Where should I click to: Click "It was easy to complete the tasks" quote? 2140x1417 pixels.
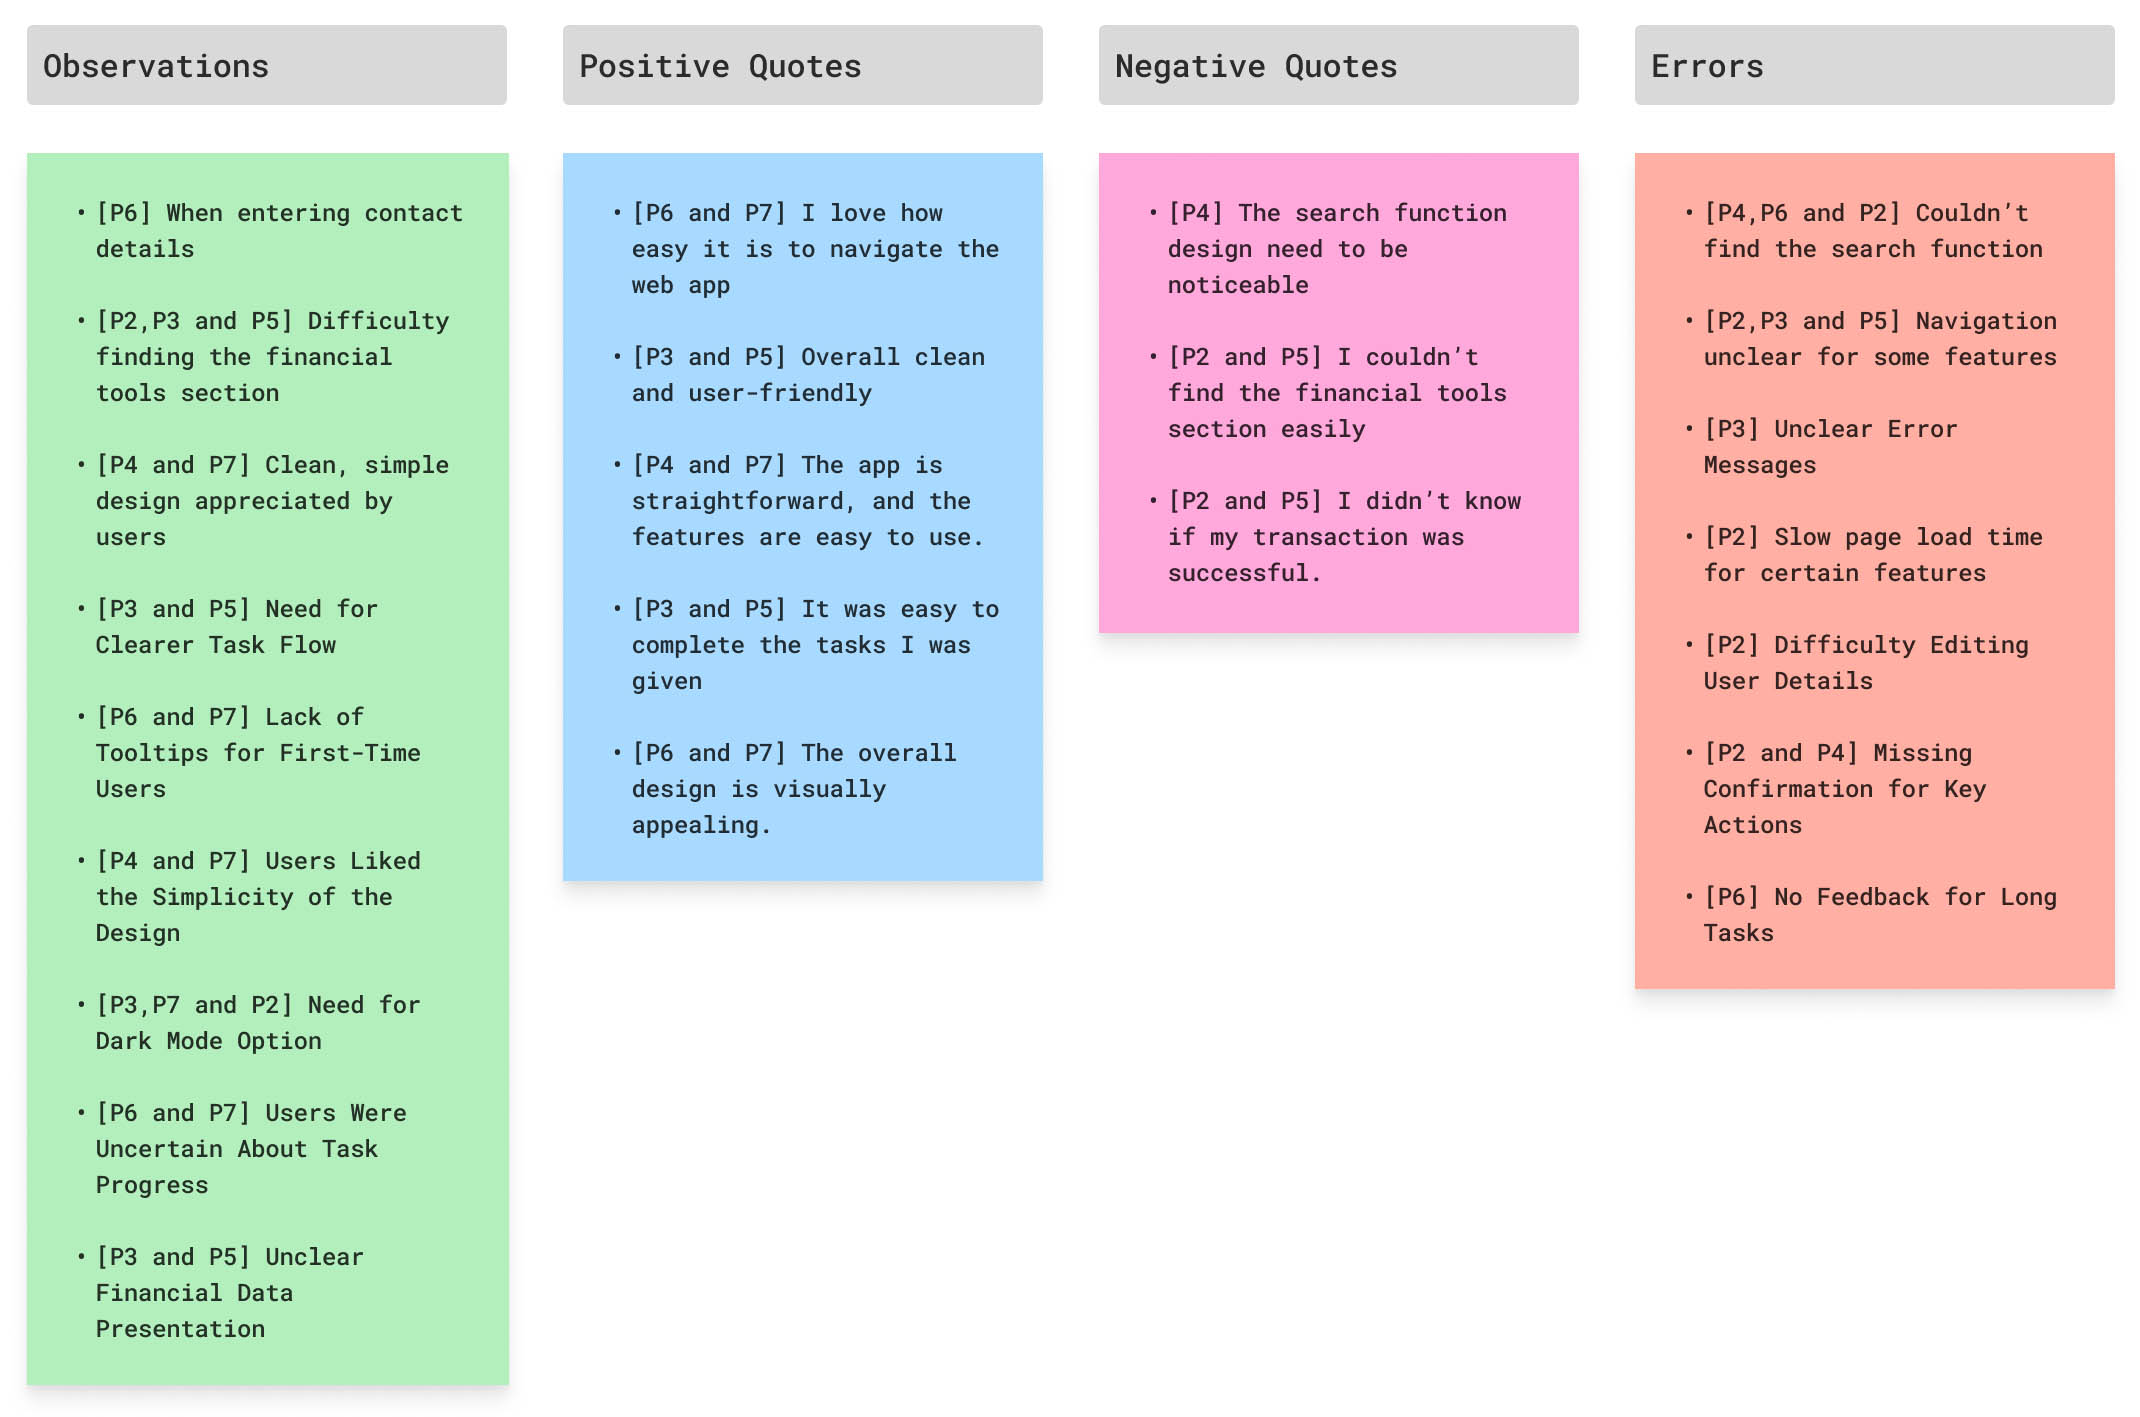[x=814, y=645]
